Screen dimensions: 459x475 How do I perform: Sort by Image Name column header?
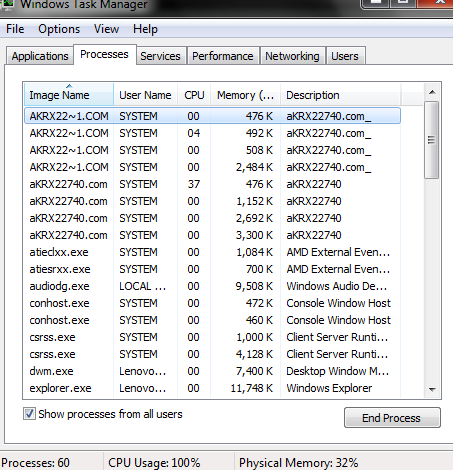click(x=69, y=95)
